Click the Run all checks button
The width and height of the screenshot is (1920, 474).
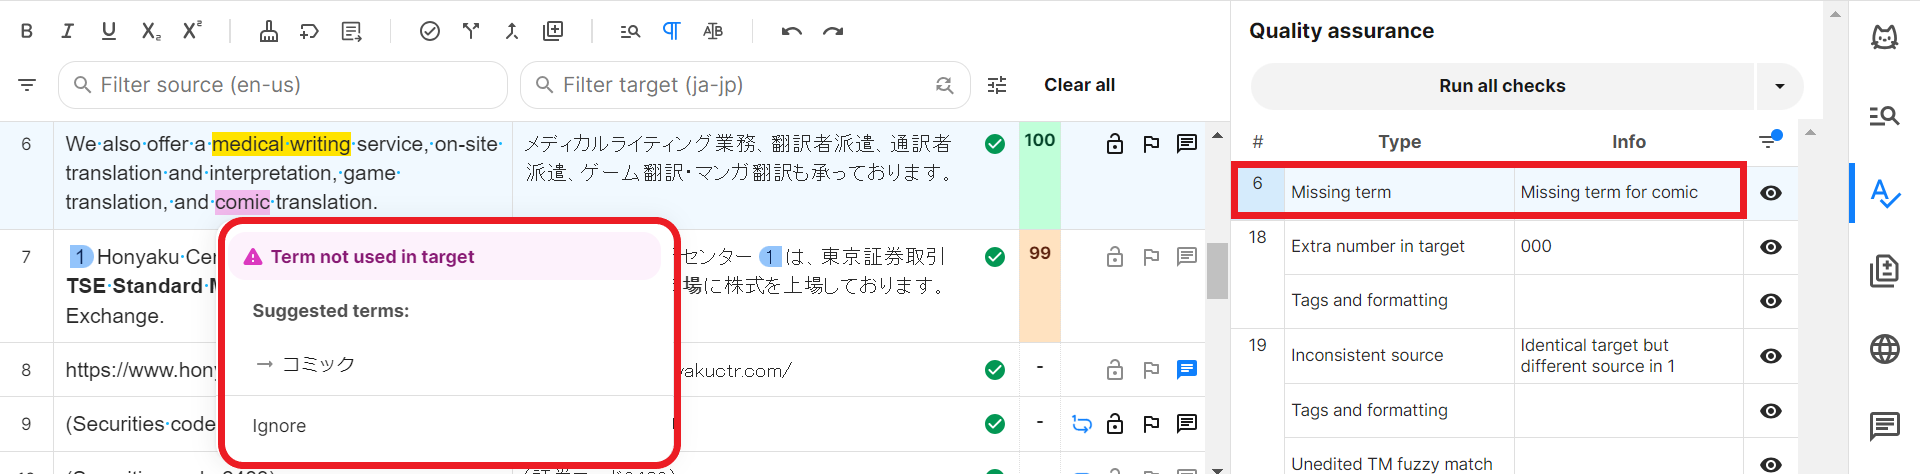point(1502,86)
